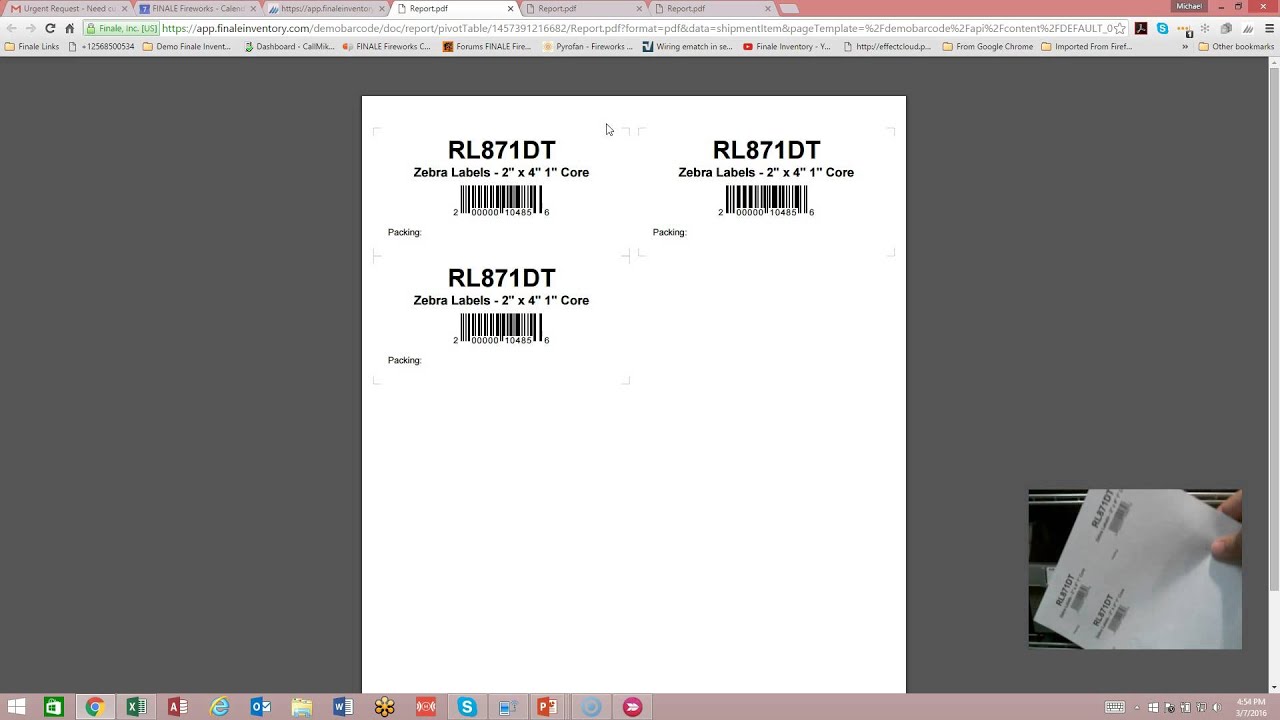The width and height of the screenshot is (1280, 720).
Task: Go back to the previous page
Action: point(12,28)
